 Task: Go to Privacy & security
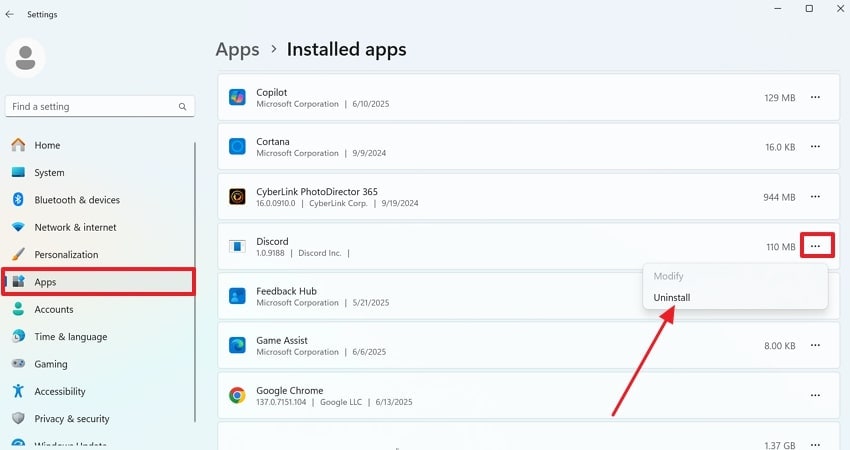click(x=98, y=419)
